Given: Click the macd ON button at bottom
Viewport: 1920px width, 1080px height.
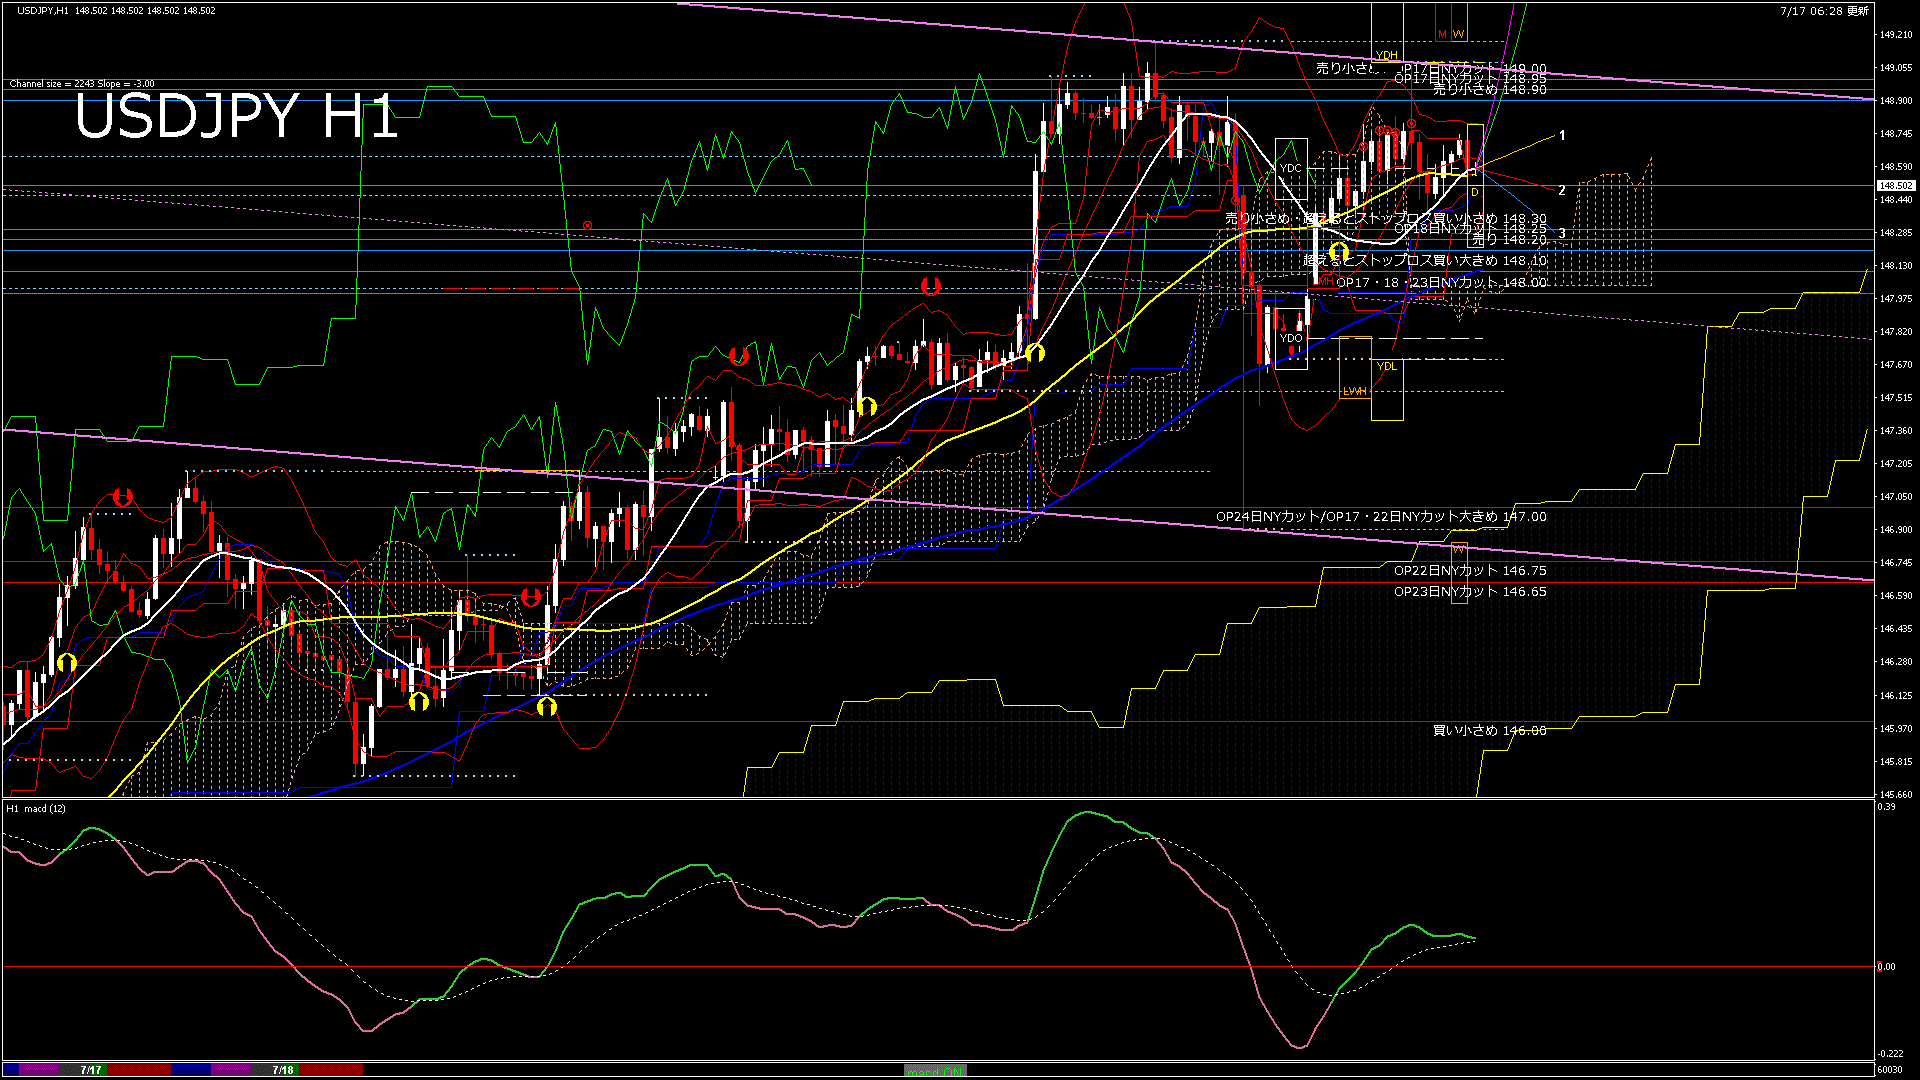Looking at the screenshot, I should tap(935, 1071).
